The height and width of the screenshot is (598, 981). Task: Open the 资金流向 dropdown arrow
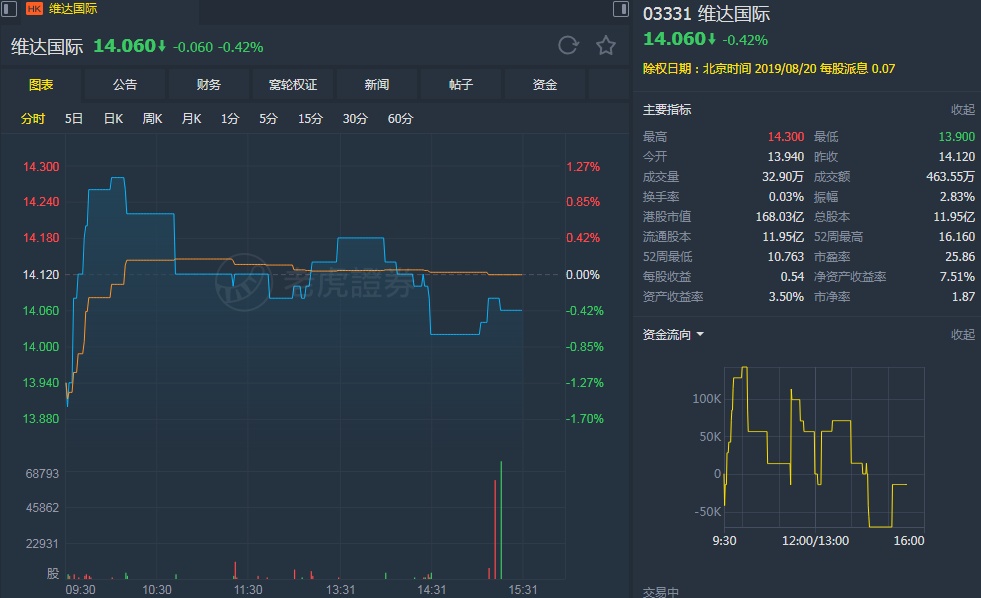click(x=700, y=335)
